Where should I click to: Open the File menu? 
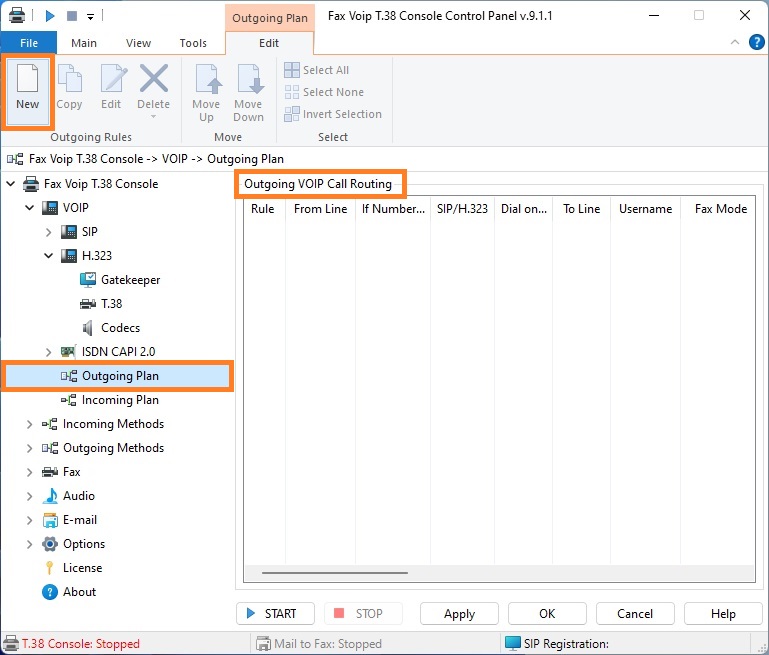(x=29, y=43)
